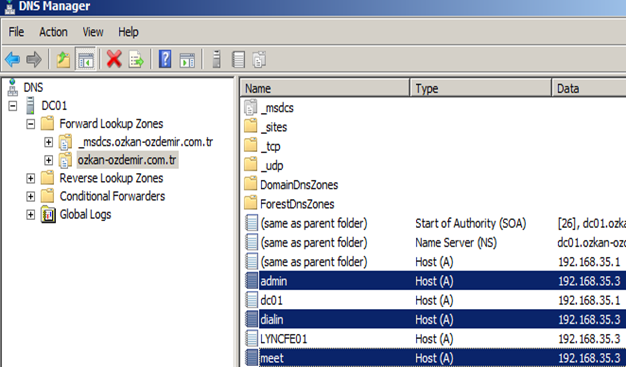Click the Up One Level folder icon
The height and width of the screenshot is (367, 626).
tap(63, 60)
